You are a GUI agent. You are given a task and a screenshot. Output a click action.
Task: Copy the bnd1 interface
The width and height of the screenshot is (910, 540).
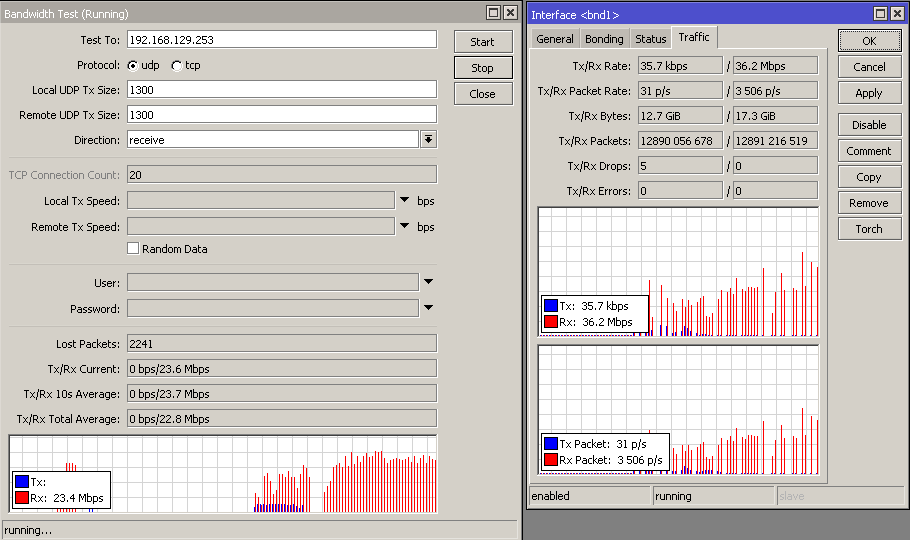869,177
